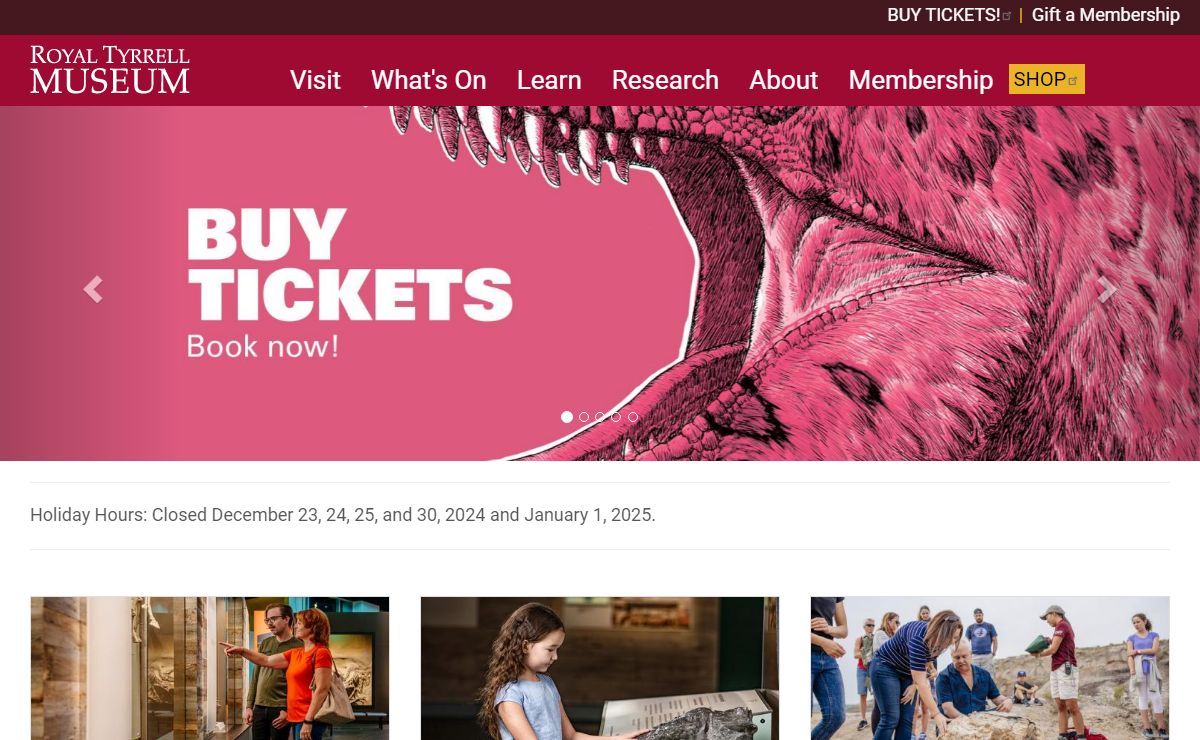Go to previous carousel slide arrow
1200x740 pixels.
click(93, 289)
